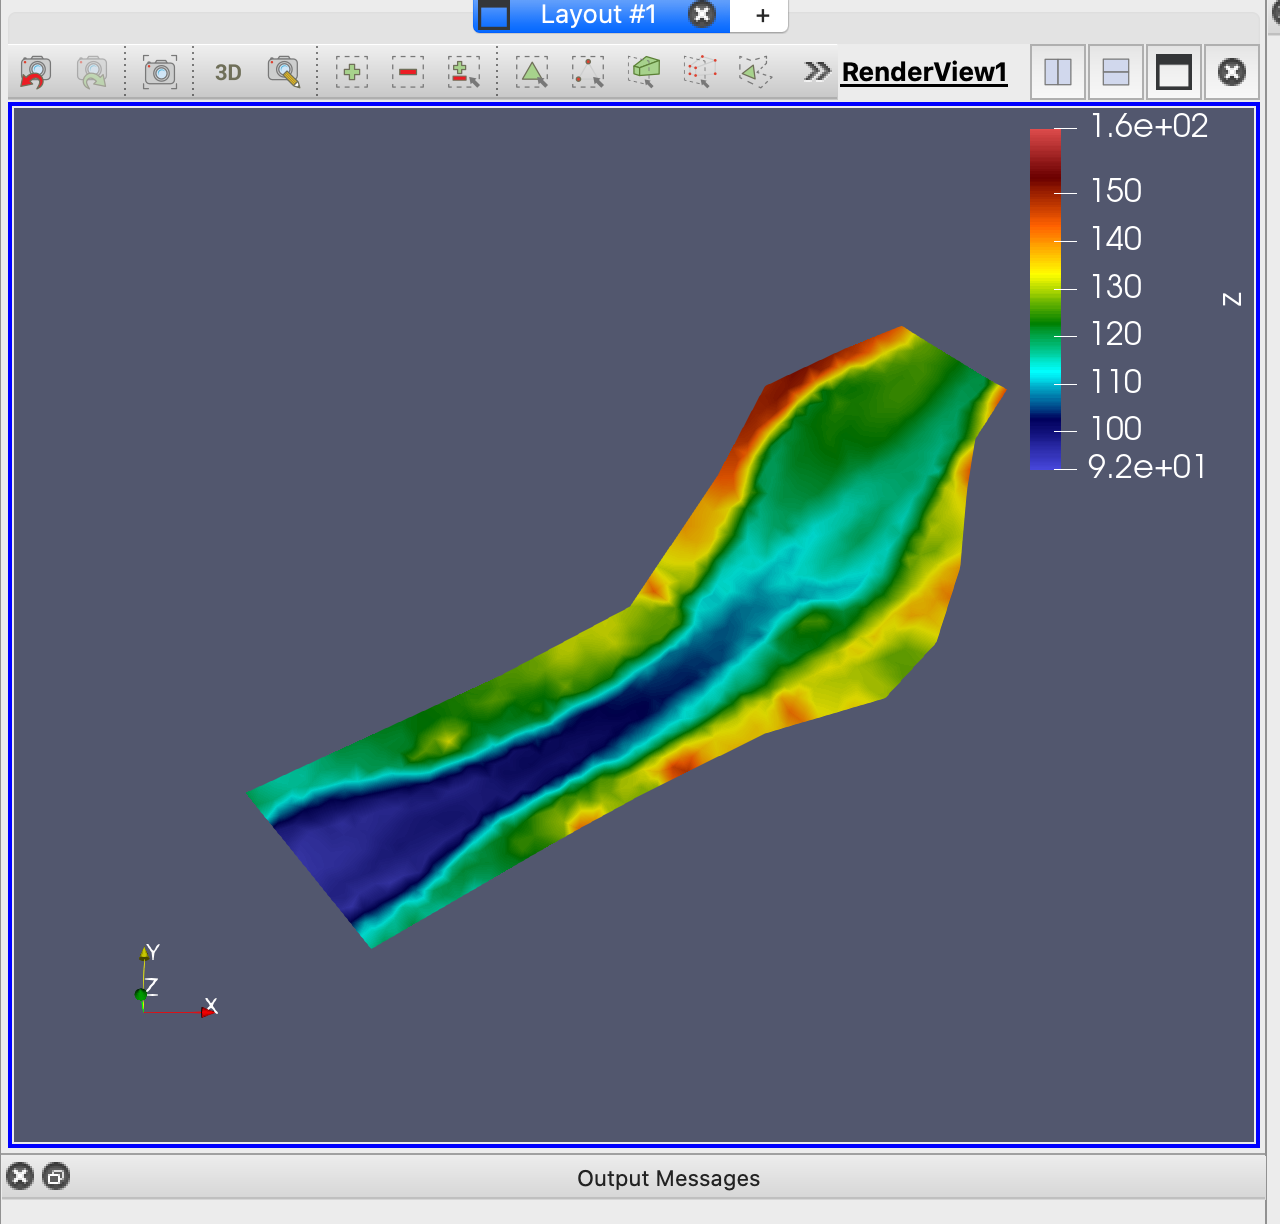Enable subtract-from-selection mode
This screenshot has height=1224, width=1280.
[408, 72]
